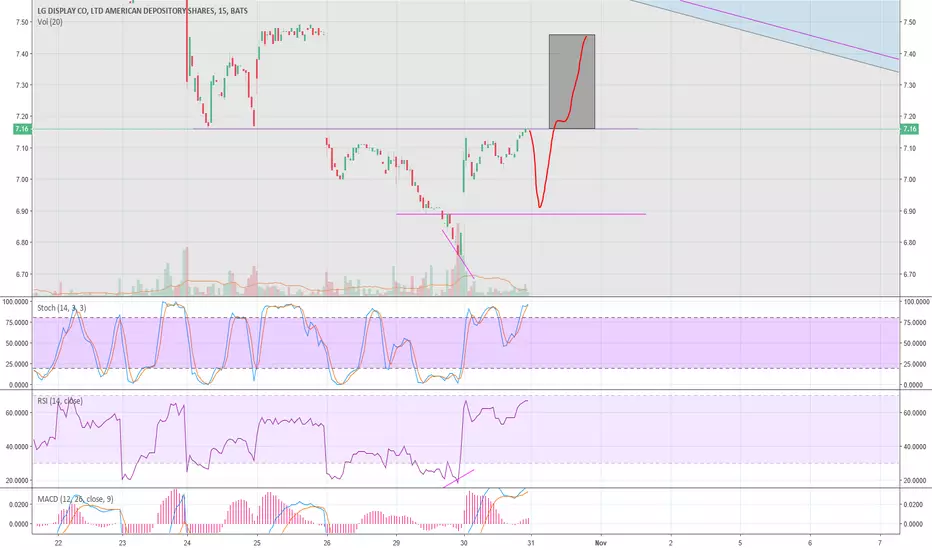
Task: Click the green 7.16 price tag on right axis
Action: [909, 129]
